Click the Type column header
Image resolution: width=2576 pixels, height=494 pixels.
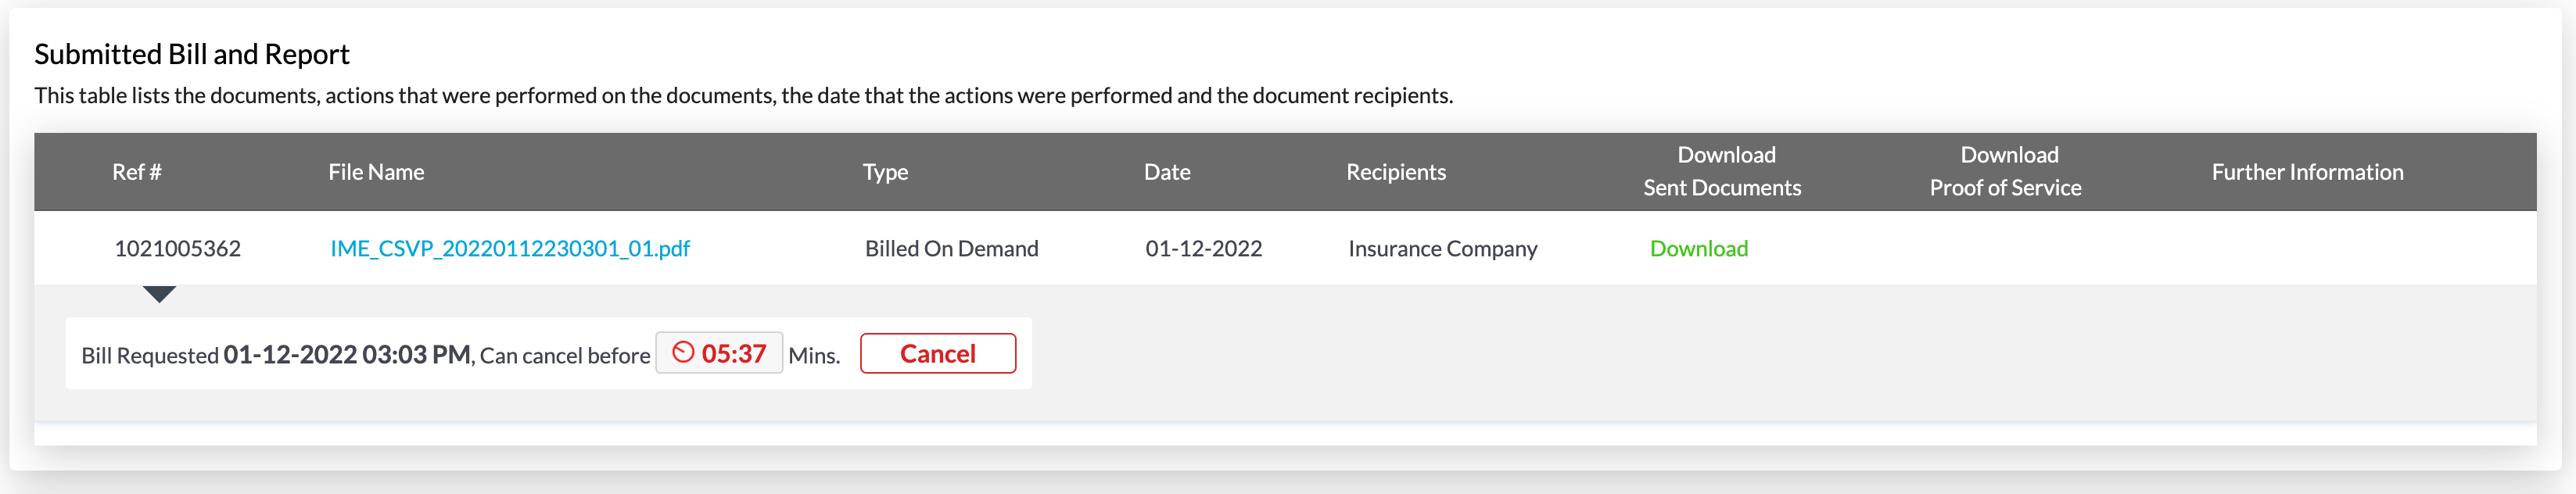[x=885, y=172]
